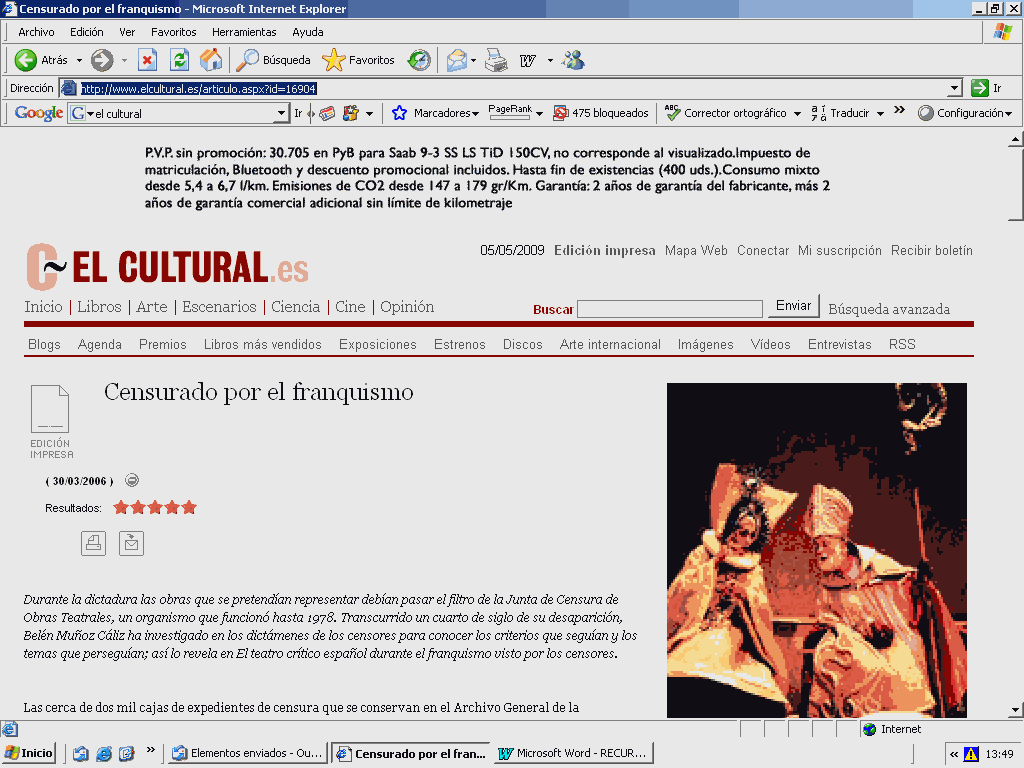Viewport: 1024px width, 768px height.
Task: Expand more Google toolbar items chevron
Action: coord(899,110)
